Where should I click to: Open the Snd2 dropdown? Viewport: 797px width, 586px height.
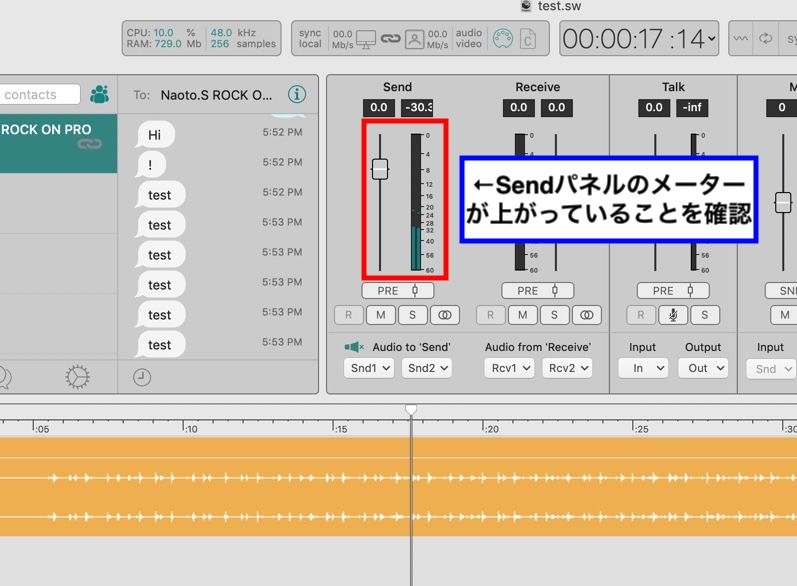pyautogui.click(x=427, y=368)
